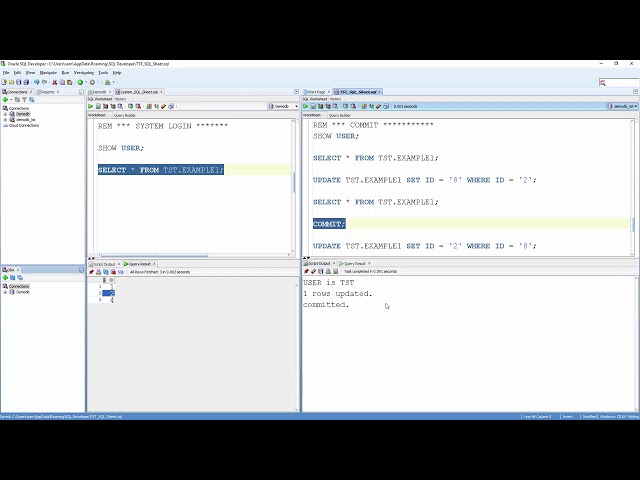640x480 pixels.
Task: Click print icon in left Query Result
Action: coord(98,272)
